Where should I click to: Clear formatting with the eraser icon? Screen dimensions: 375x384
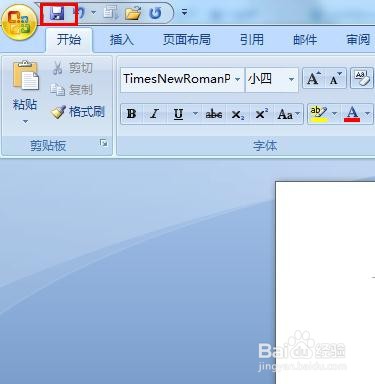point(362,79)
